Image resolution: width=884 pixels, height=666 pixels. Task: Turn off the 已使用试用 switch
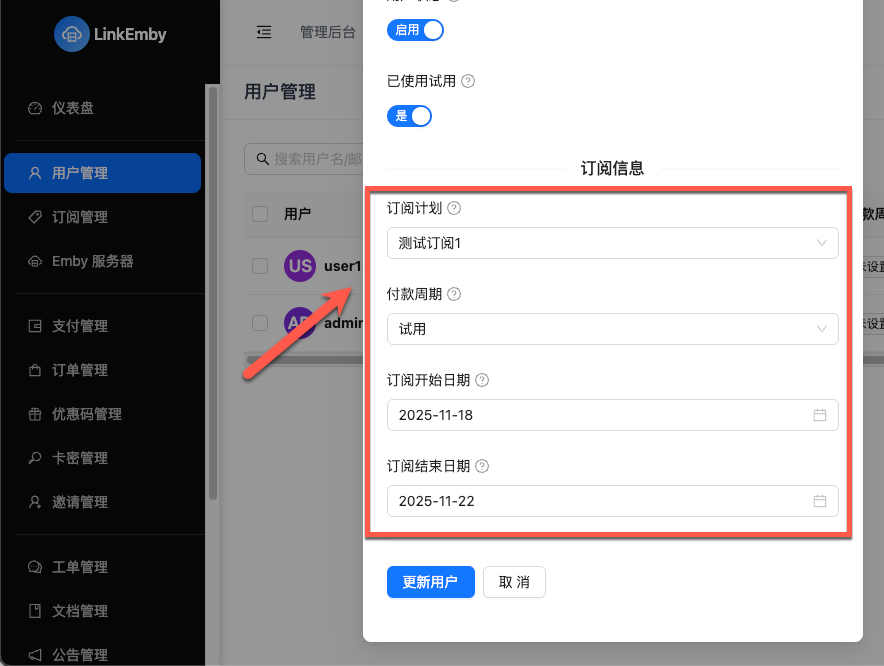click(409, 116)
